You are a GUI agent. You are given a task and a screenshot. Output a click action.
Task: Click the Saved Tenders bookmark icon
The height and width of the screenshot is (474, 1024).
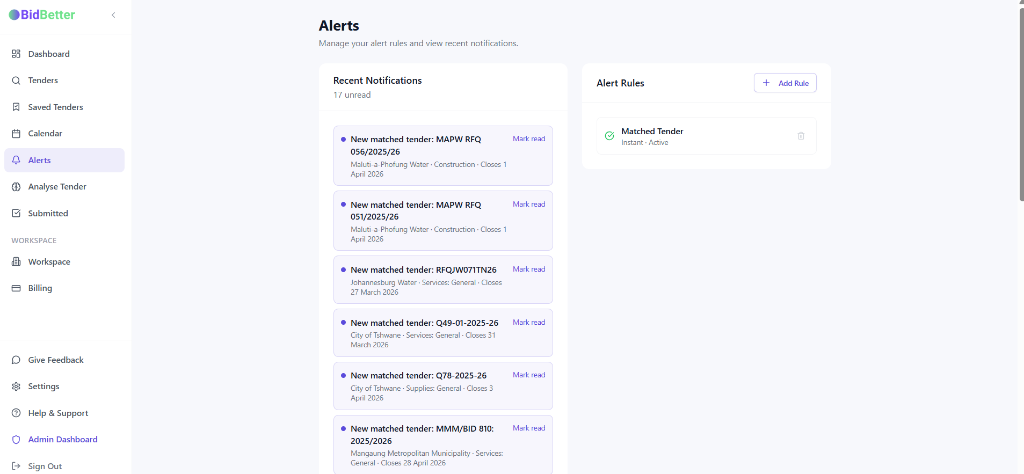tap(16, 107)
